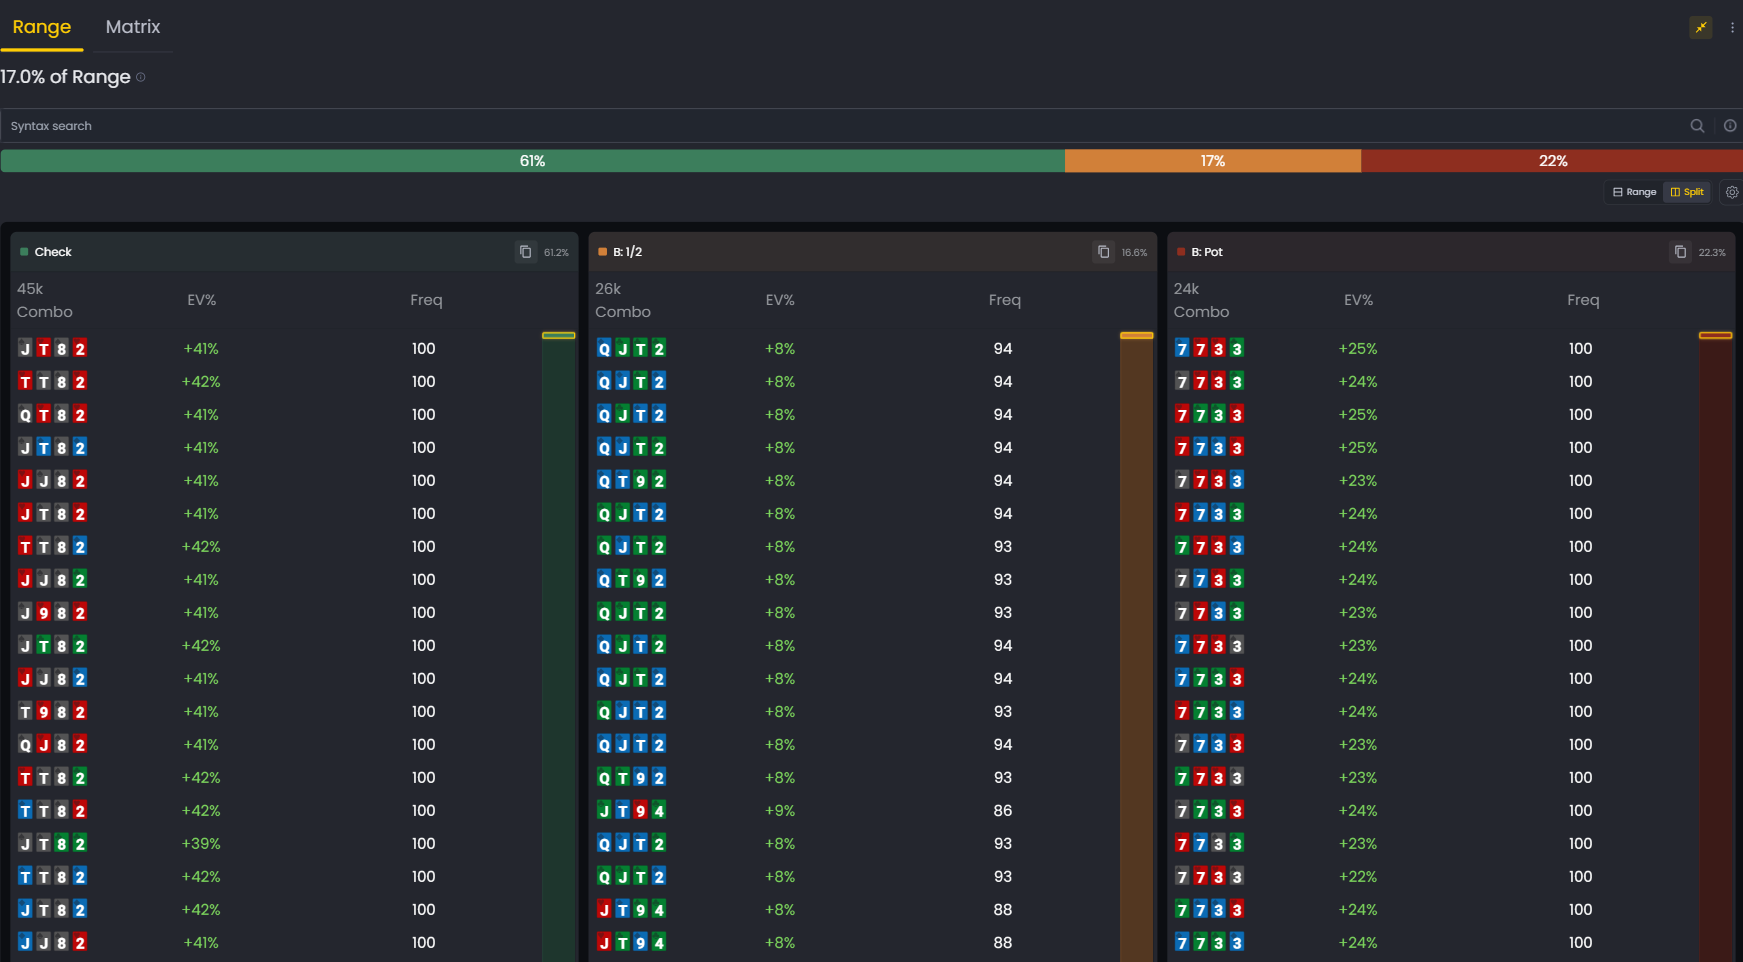Click info icon beside 17.0% of Range
This screenshot has height=962, width=1743.
(141, 77)
